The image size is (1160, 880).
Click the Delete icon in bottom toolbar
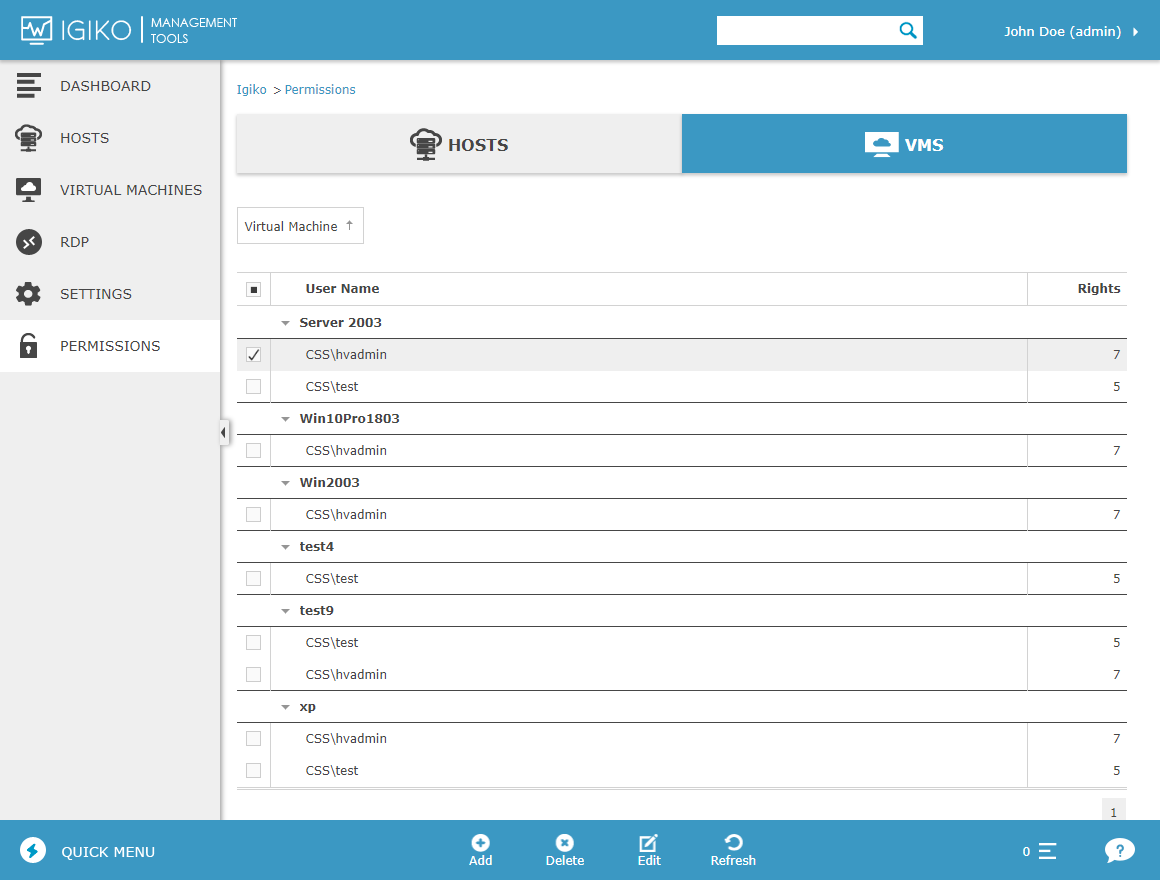(564, 843)
